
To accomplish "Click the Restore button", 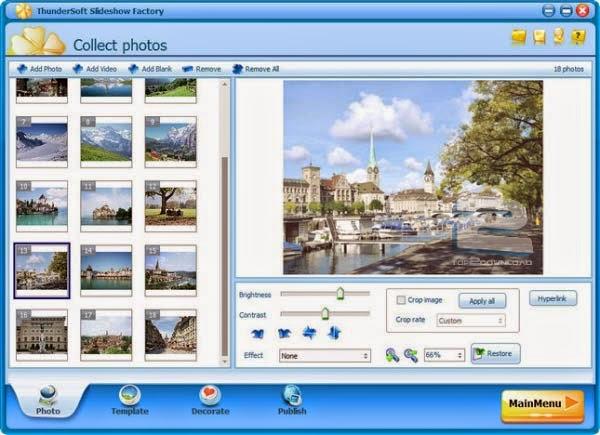I will (495, 354).
